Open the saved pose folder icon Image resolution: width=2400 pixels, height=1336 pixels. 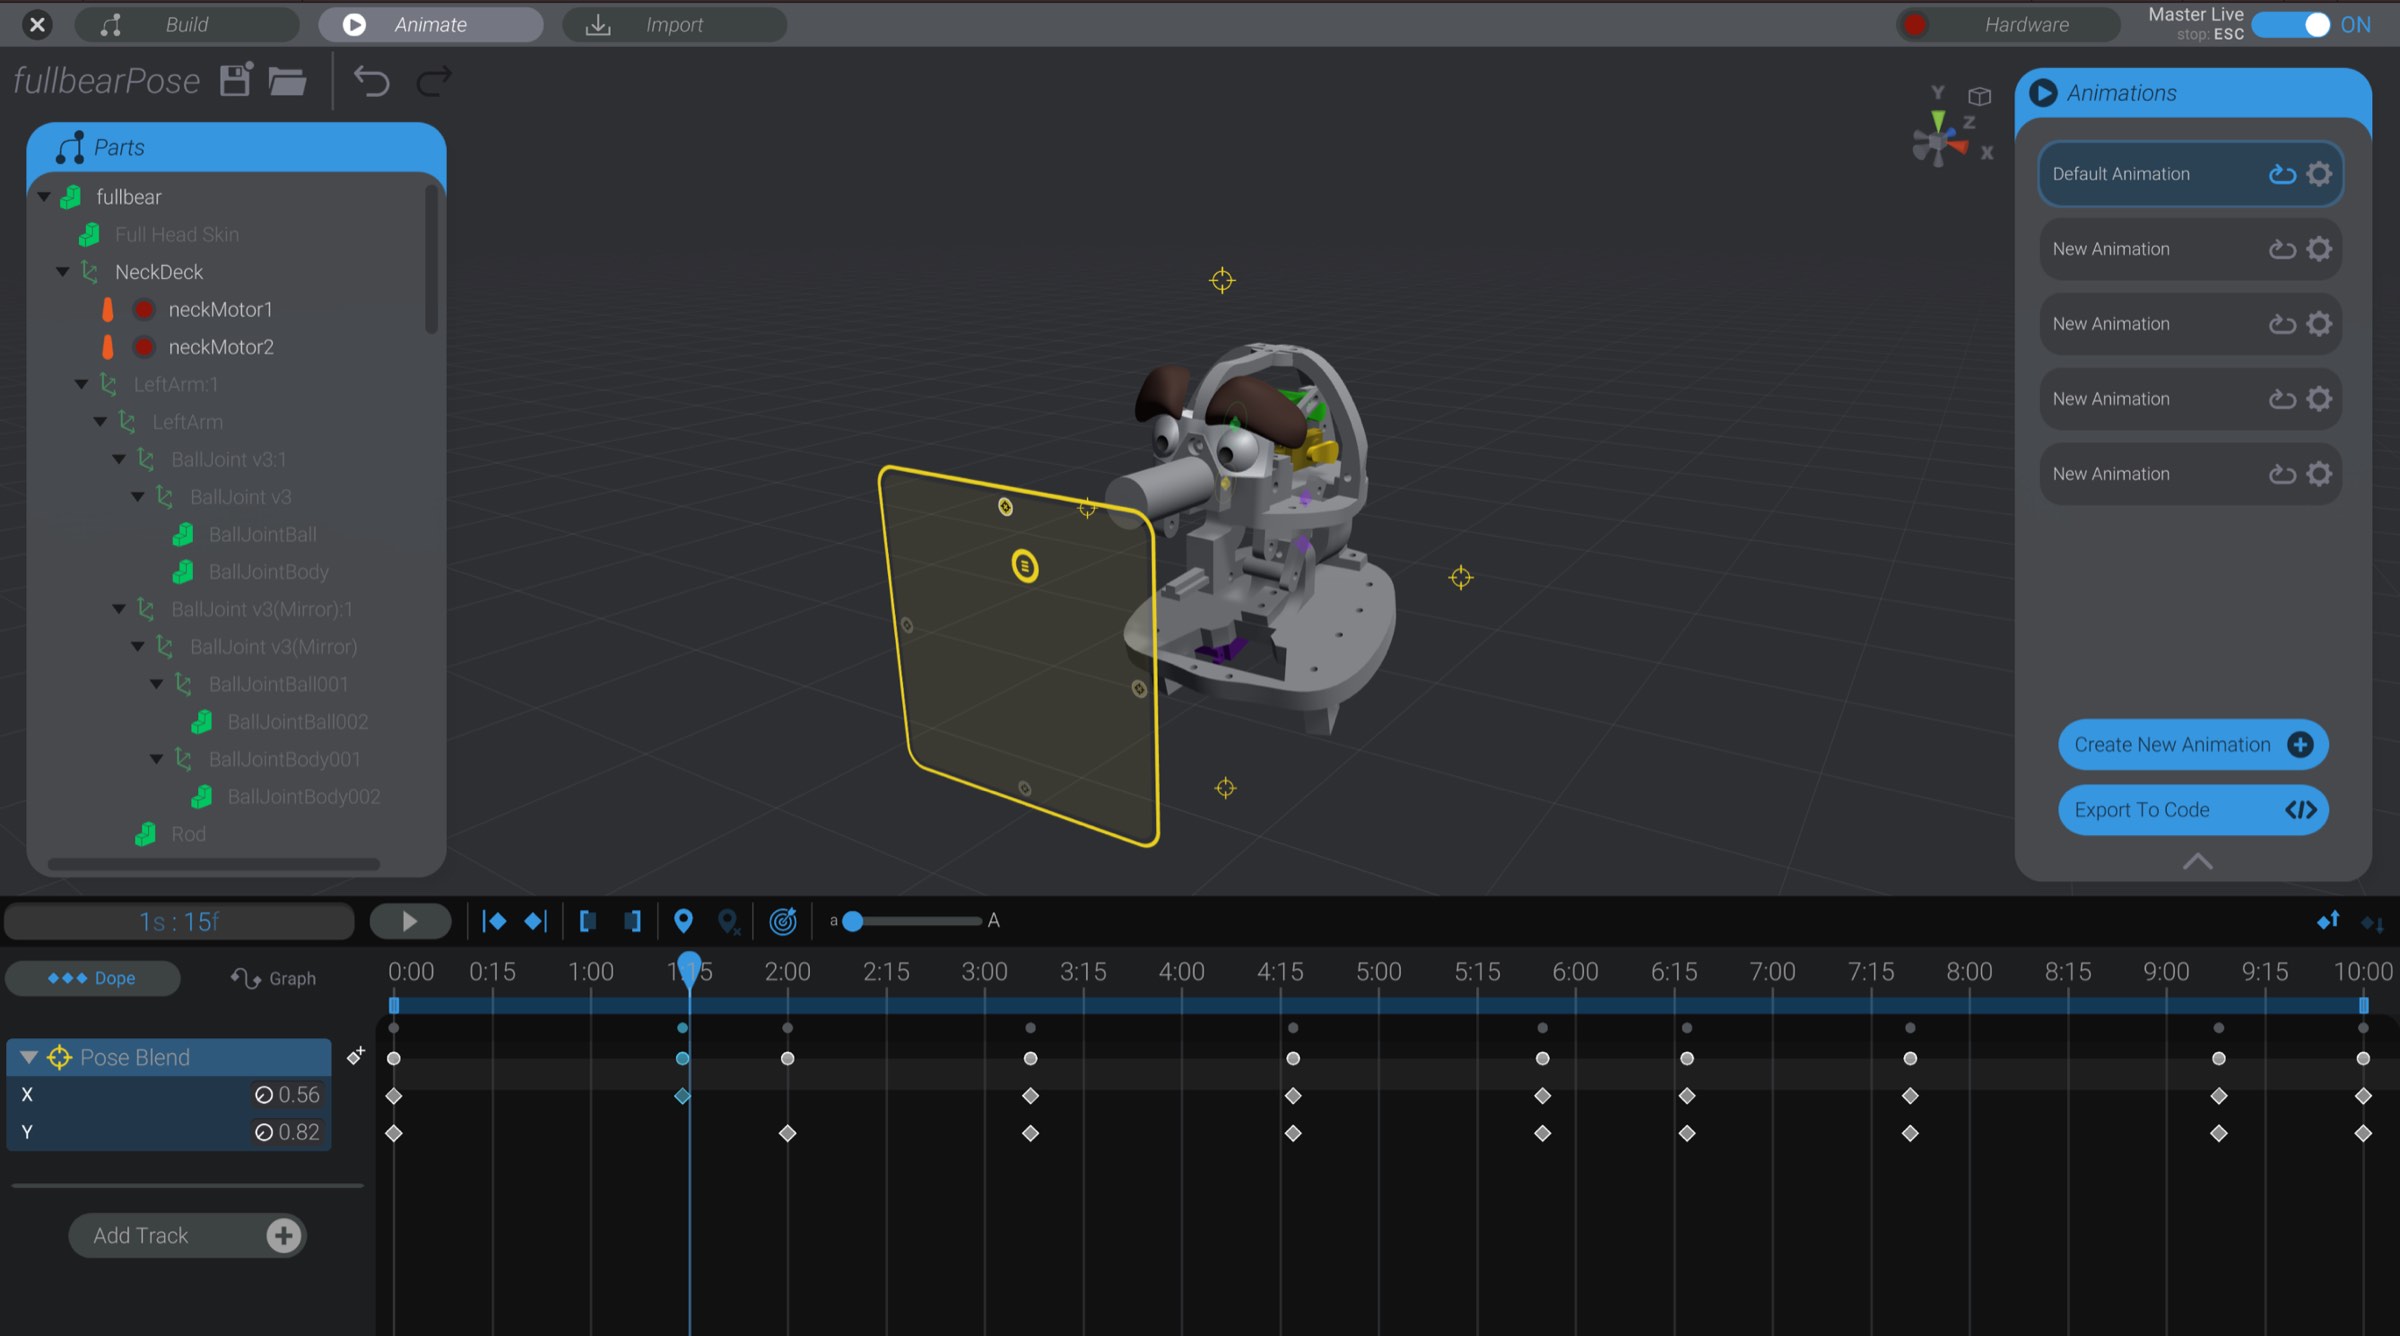point(288,81)
